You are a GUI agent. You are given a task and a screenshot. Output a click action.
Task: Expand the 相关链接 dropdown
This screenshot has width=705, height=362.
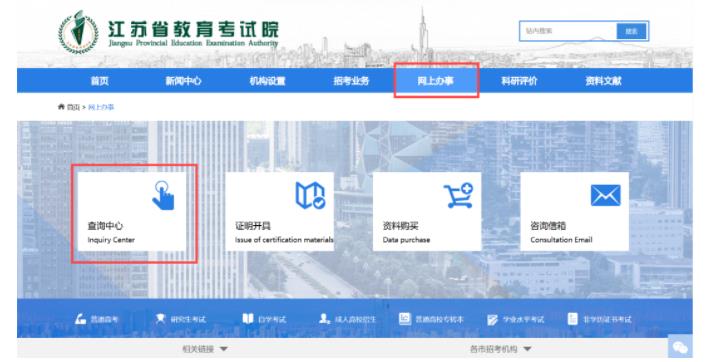[x=205, y=349]
